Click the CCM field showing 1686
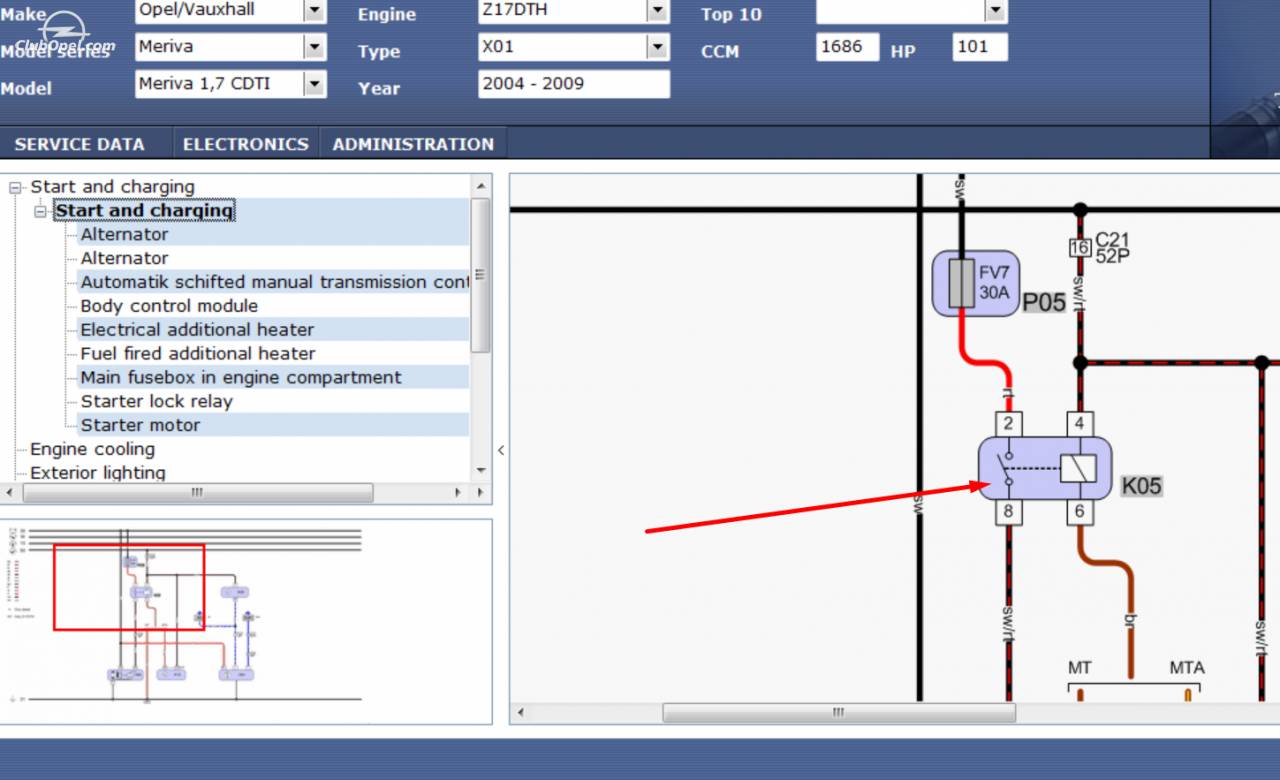The height and width of the screenshot is (780, 1280). tap(848, 47)
